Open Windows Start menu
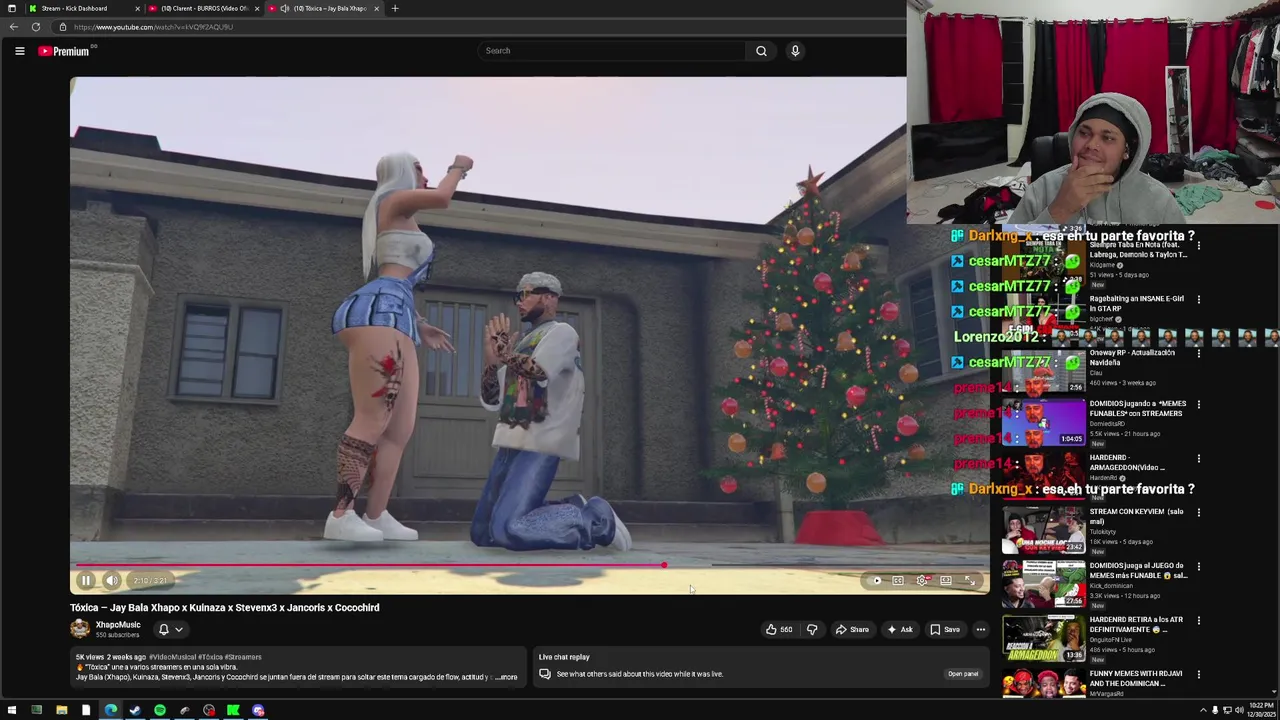1280x720 pixels. click(x=12, y=711)
